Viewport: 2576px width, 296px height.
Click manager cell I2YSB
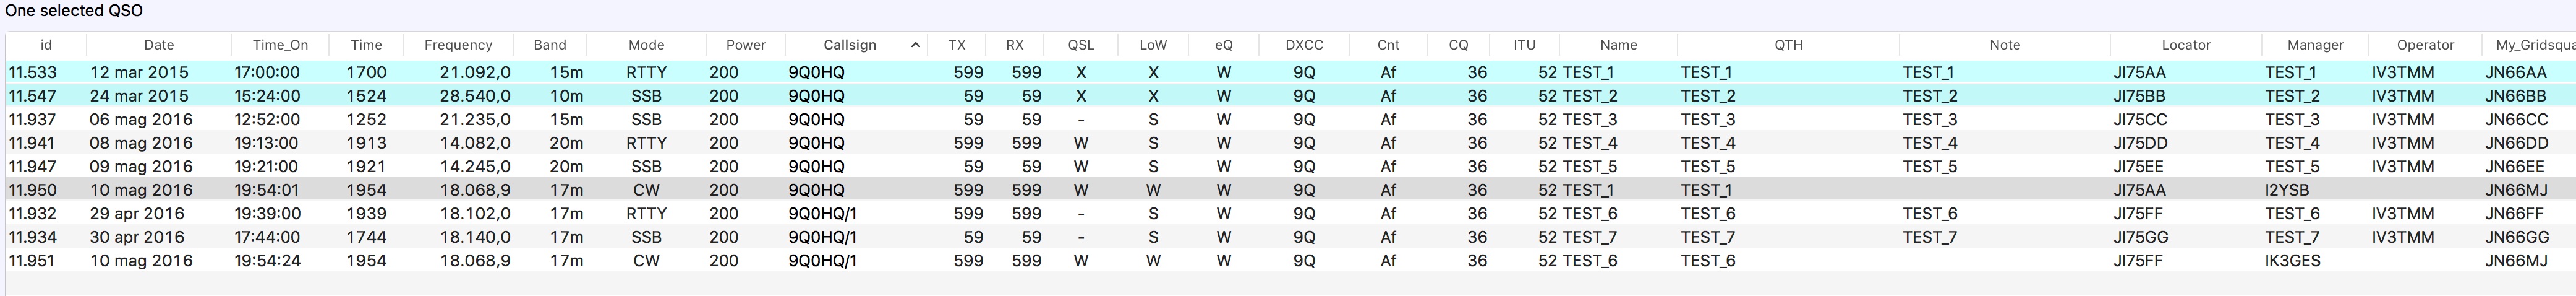click(2287, 190)
